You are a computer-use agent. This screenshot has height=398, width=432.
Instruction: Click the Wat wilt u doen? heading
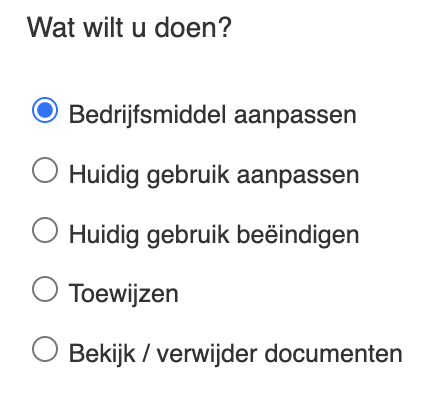pos(129,27)
